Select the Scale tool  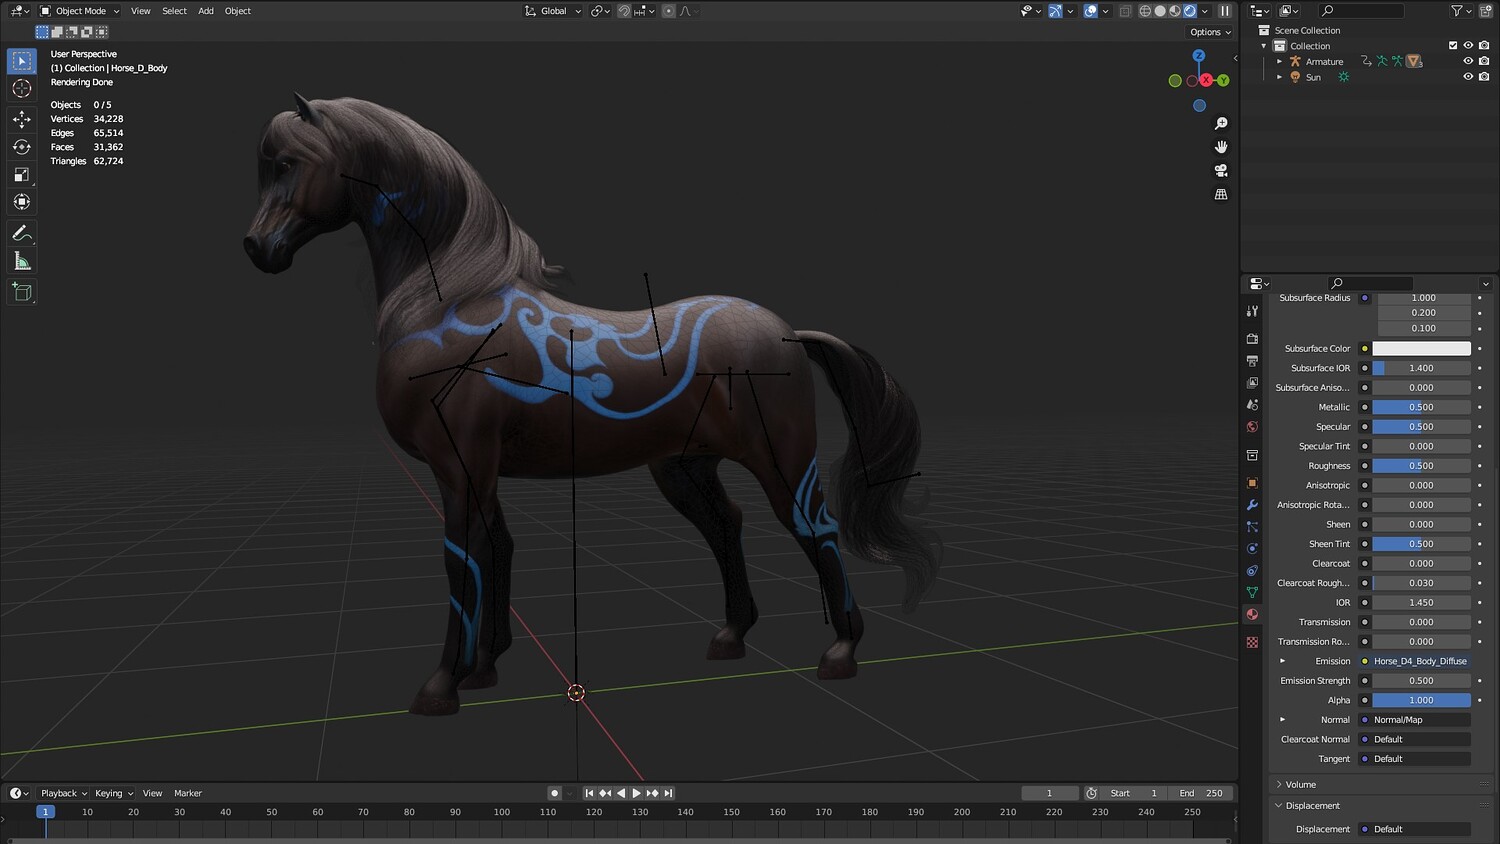pos(22,175)
